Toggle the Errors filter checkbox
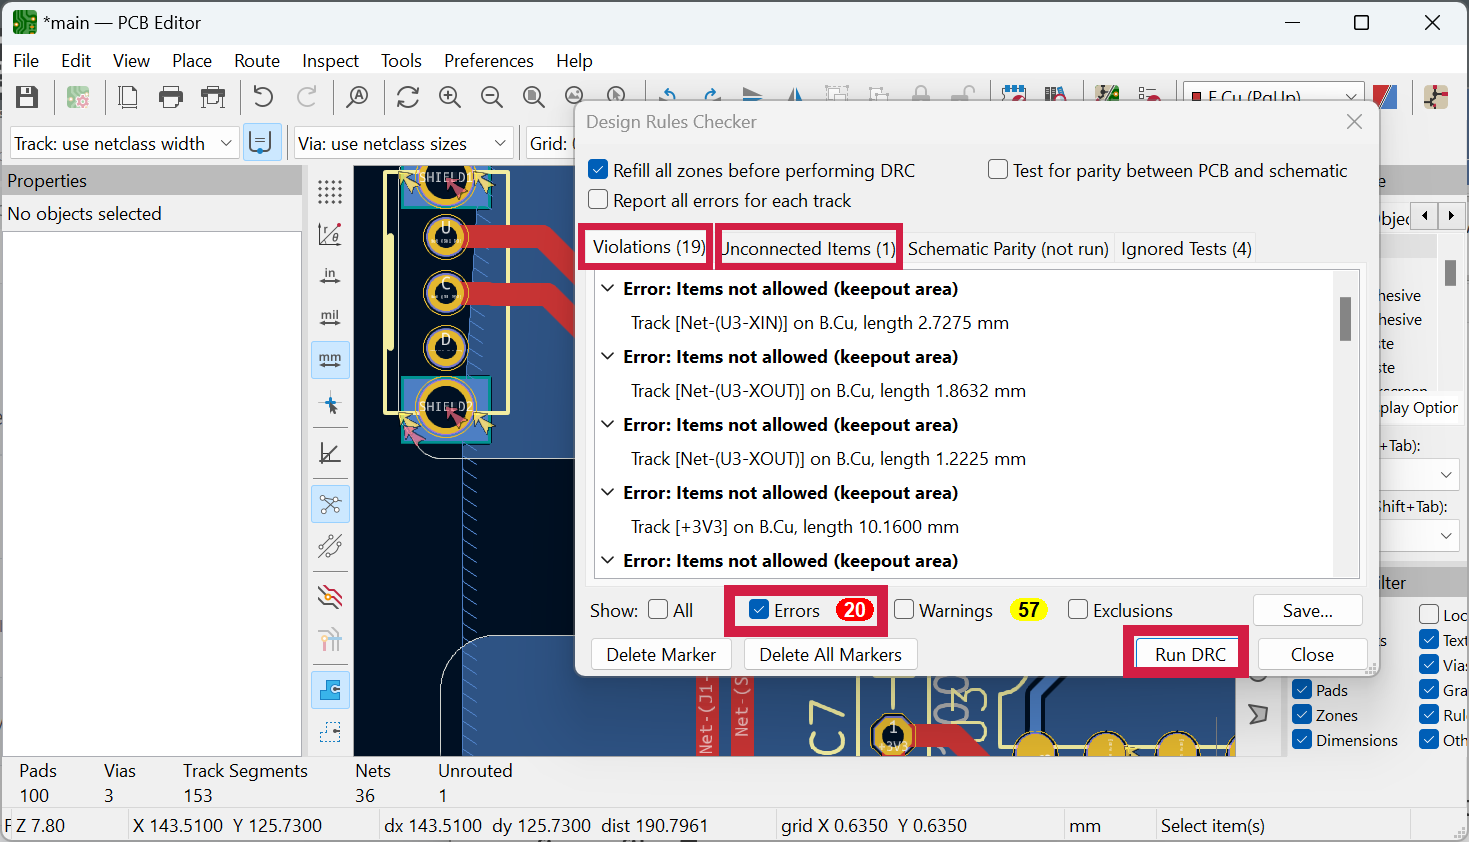This screenshot has width=1469, height=842. coord(759,610)
